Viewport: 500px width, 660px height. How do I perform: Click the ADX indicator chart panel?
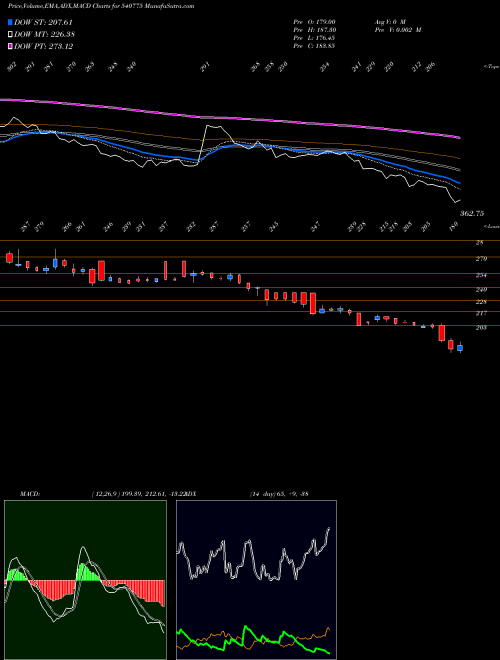tap(256, 580)
